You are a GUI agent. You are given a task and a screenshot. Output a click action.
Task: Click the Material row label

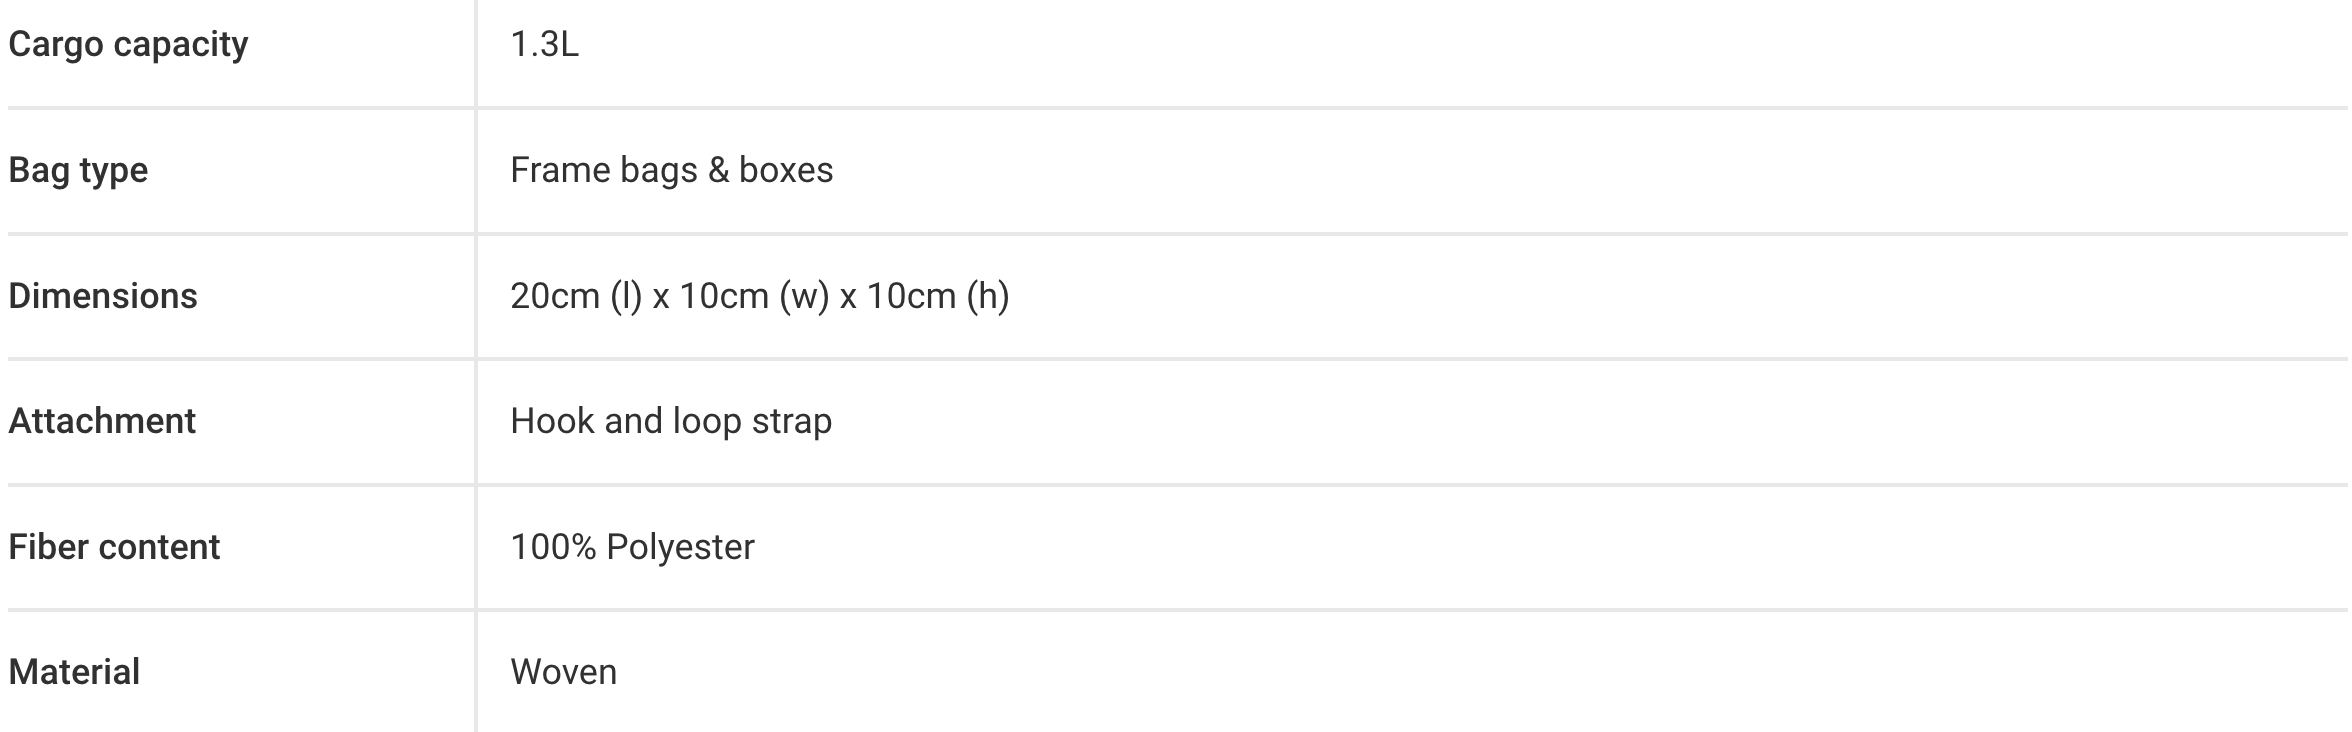[74, 673]
